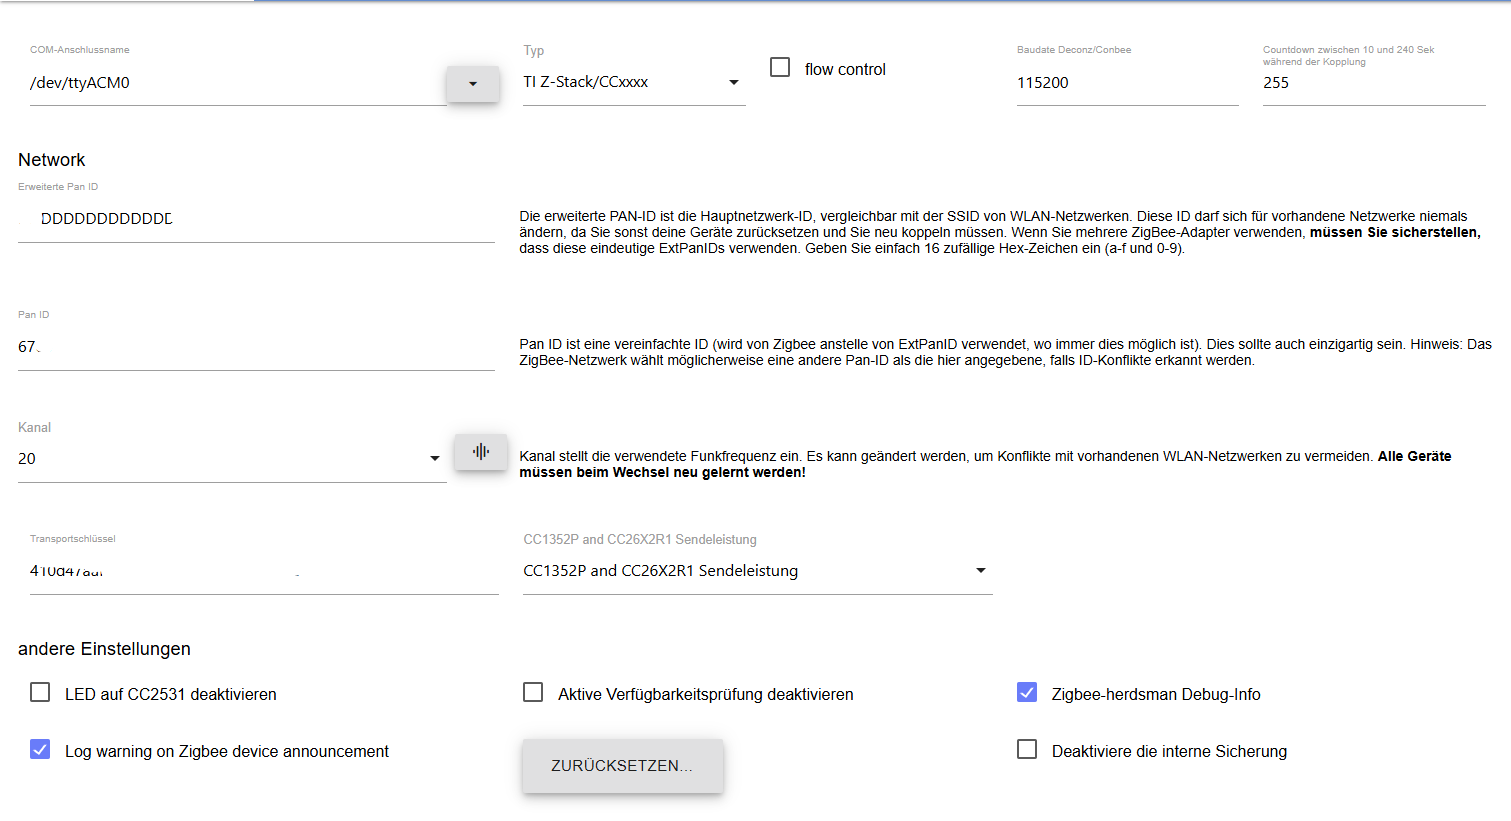The image size is (1511, 821).
Task: Disable Log warning on Zigbee device announcement
Action: (x=40, y=749)
